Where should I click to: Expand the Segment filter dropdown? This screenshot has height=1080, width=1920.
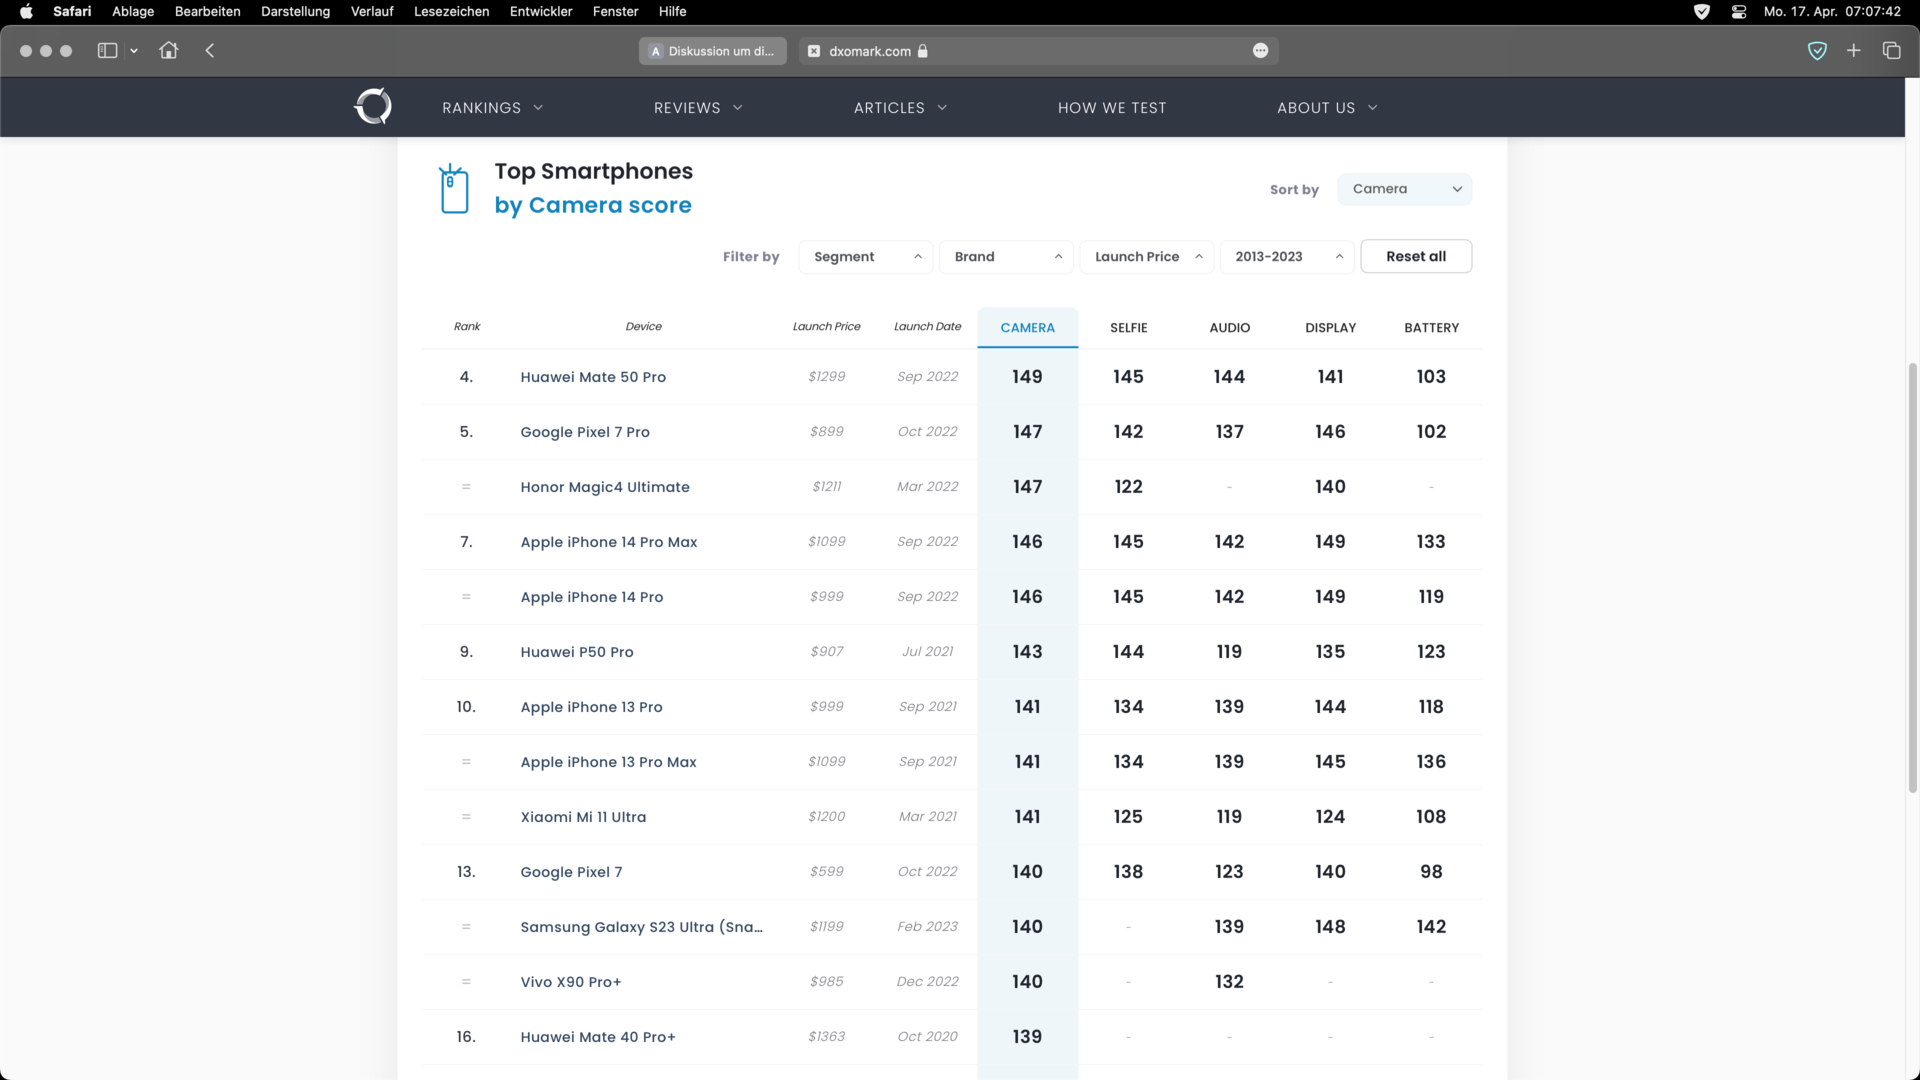(x=866, y=257)
